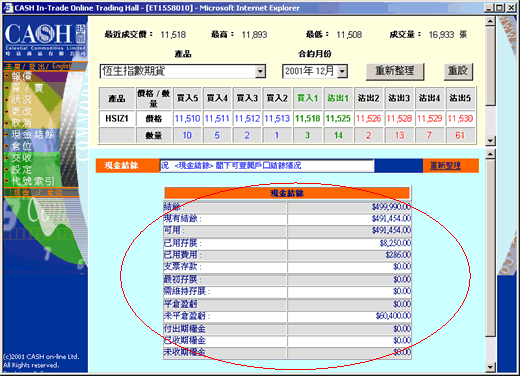Click the 買入4 price 11,511
The width and height of the screenshot is (520, 376).
tap(217, 118)
